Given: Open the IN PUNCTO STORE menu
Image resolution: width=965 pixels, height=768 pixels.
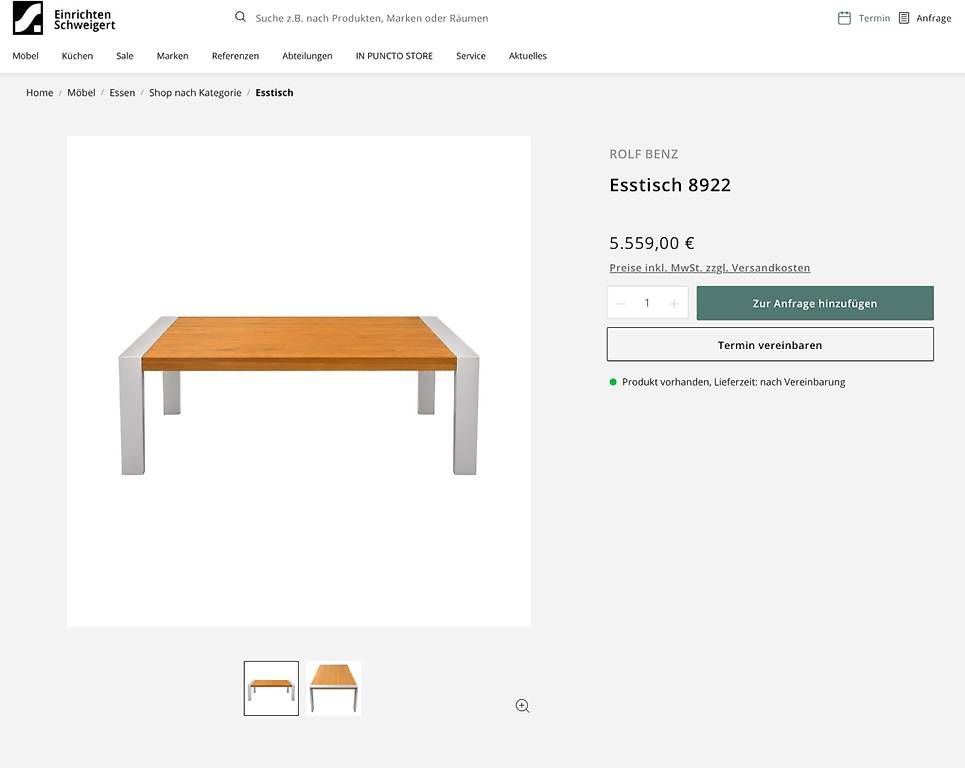Looking at the screenshot, I should 394,56.
